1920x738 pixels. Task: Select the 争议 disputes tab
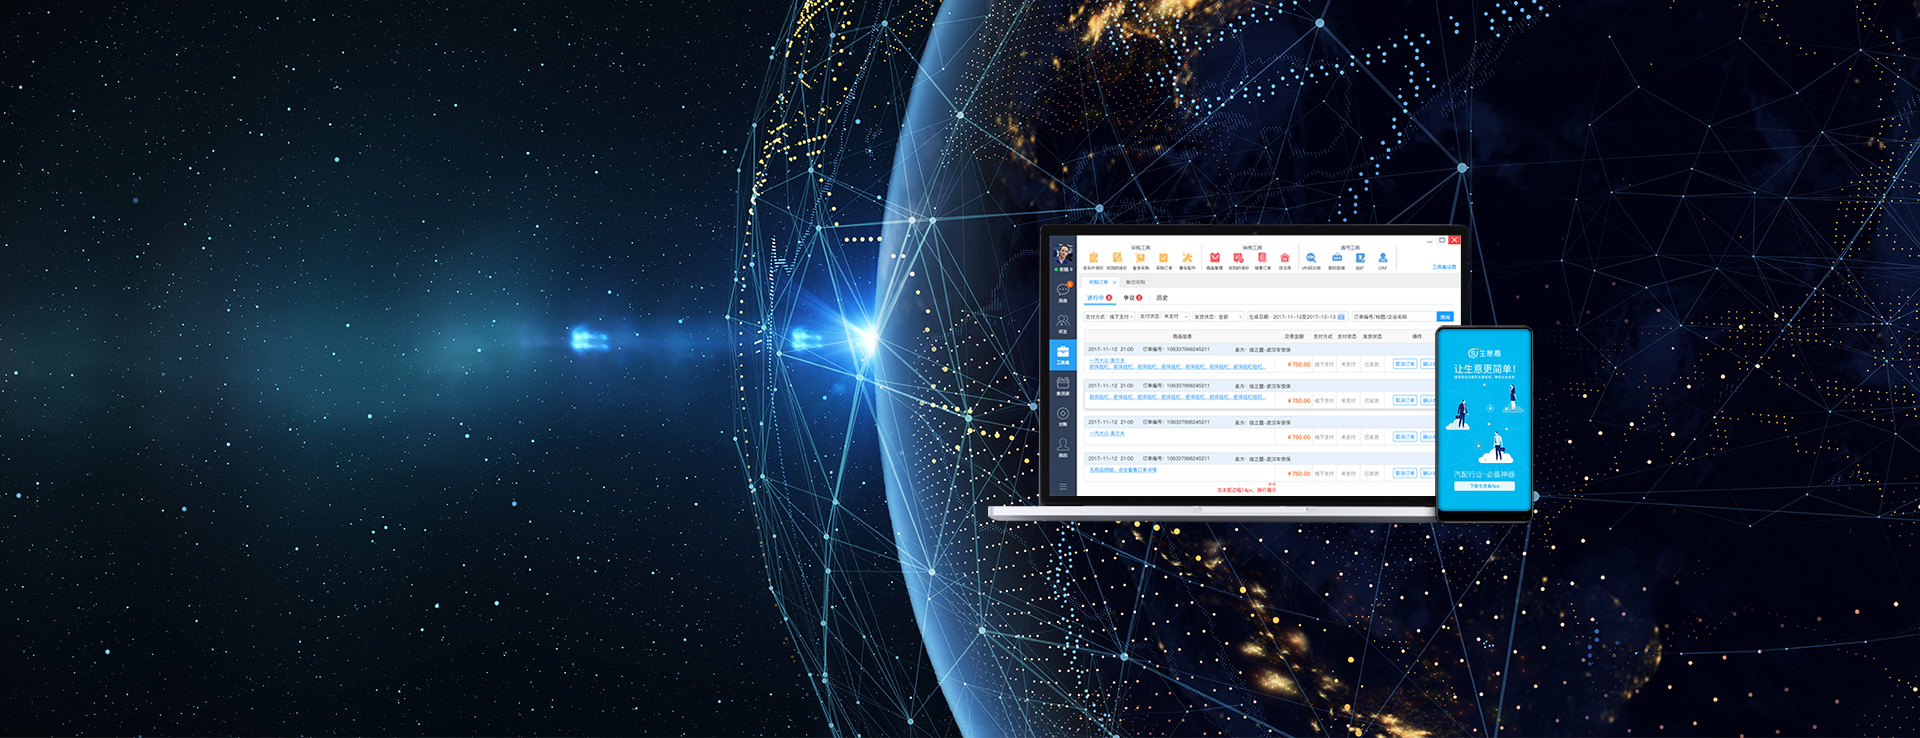coord(1132,298)
